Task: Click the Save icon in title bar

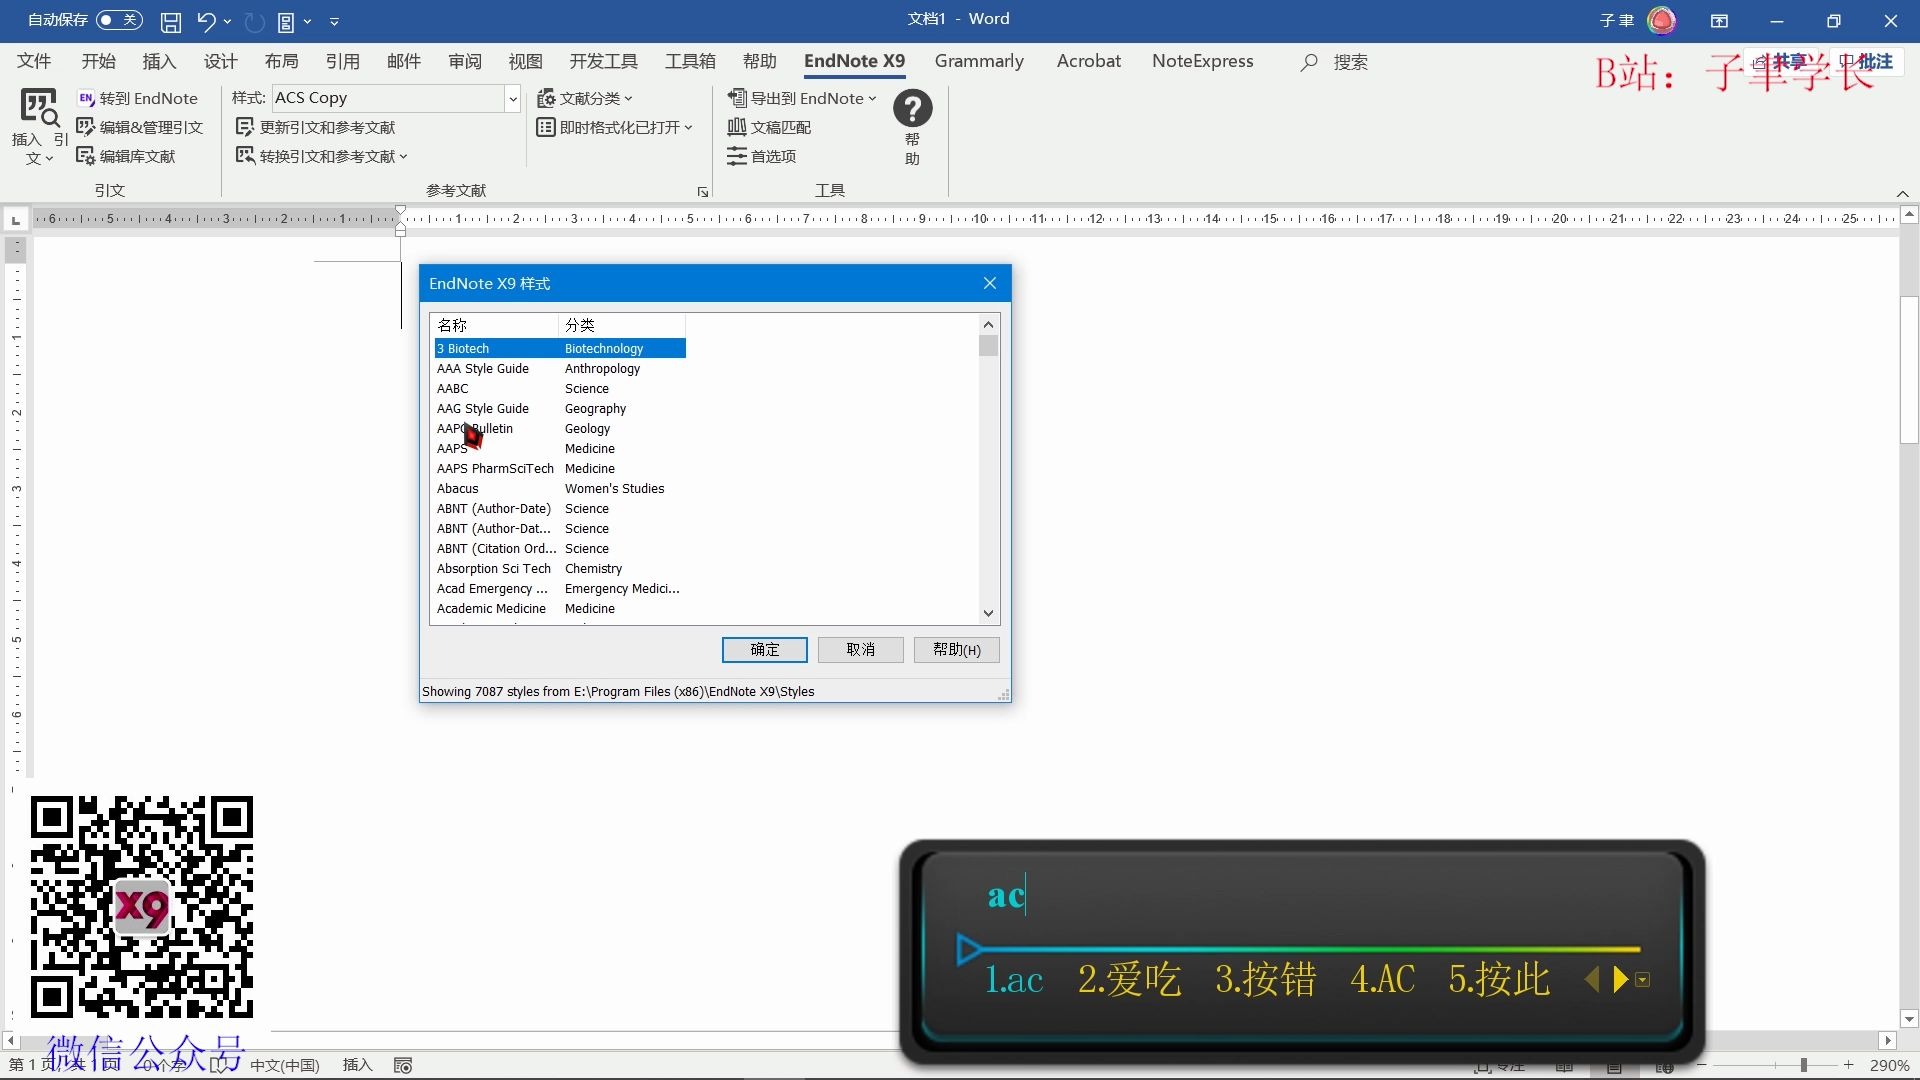Action: pyautogui.click(x=171, y=21)
